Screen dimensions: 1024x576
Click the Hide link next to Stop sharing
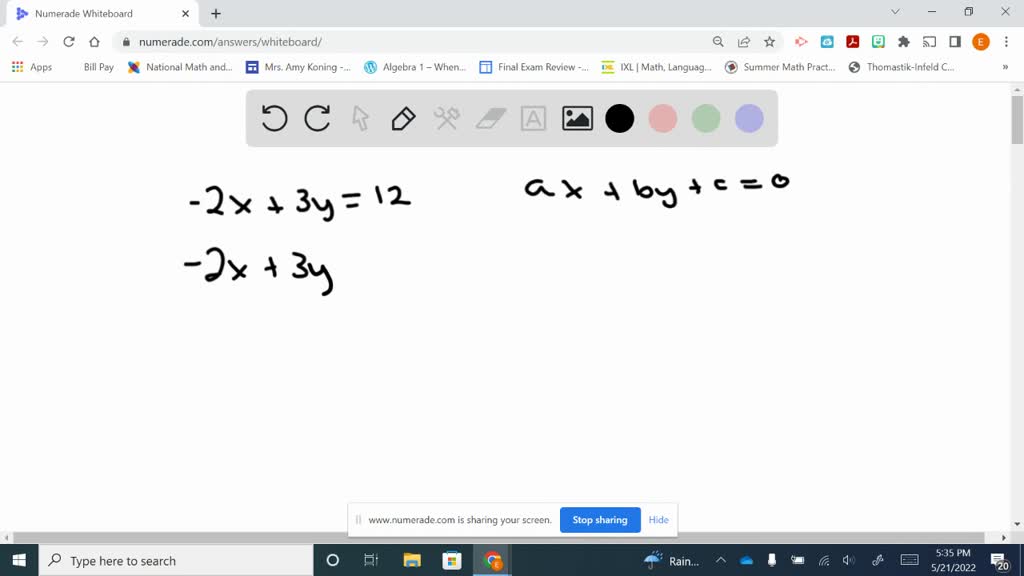[658, 520]
